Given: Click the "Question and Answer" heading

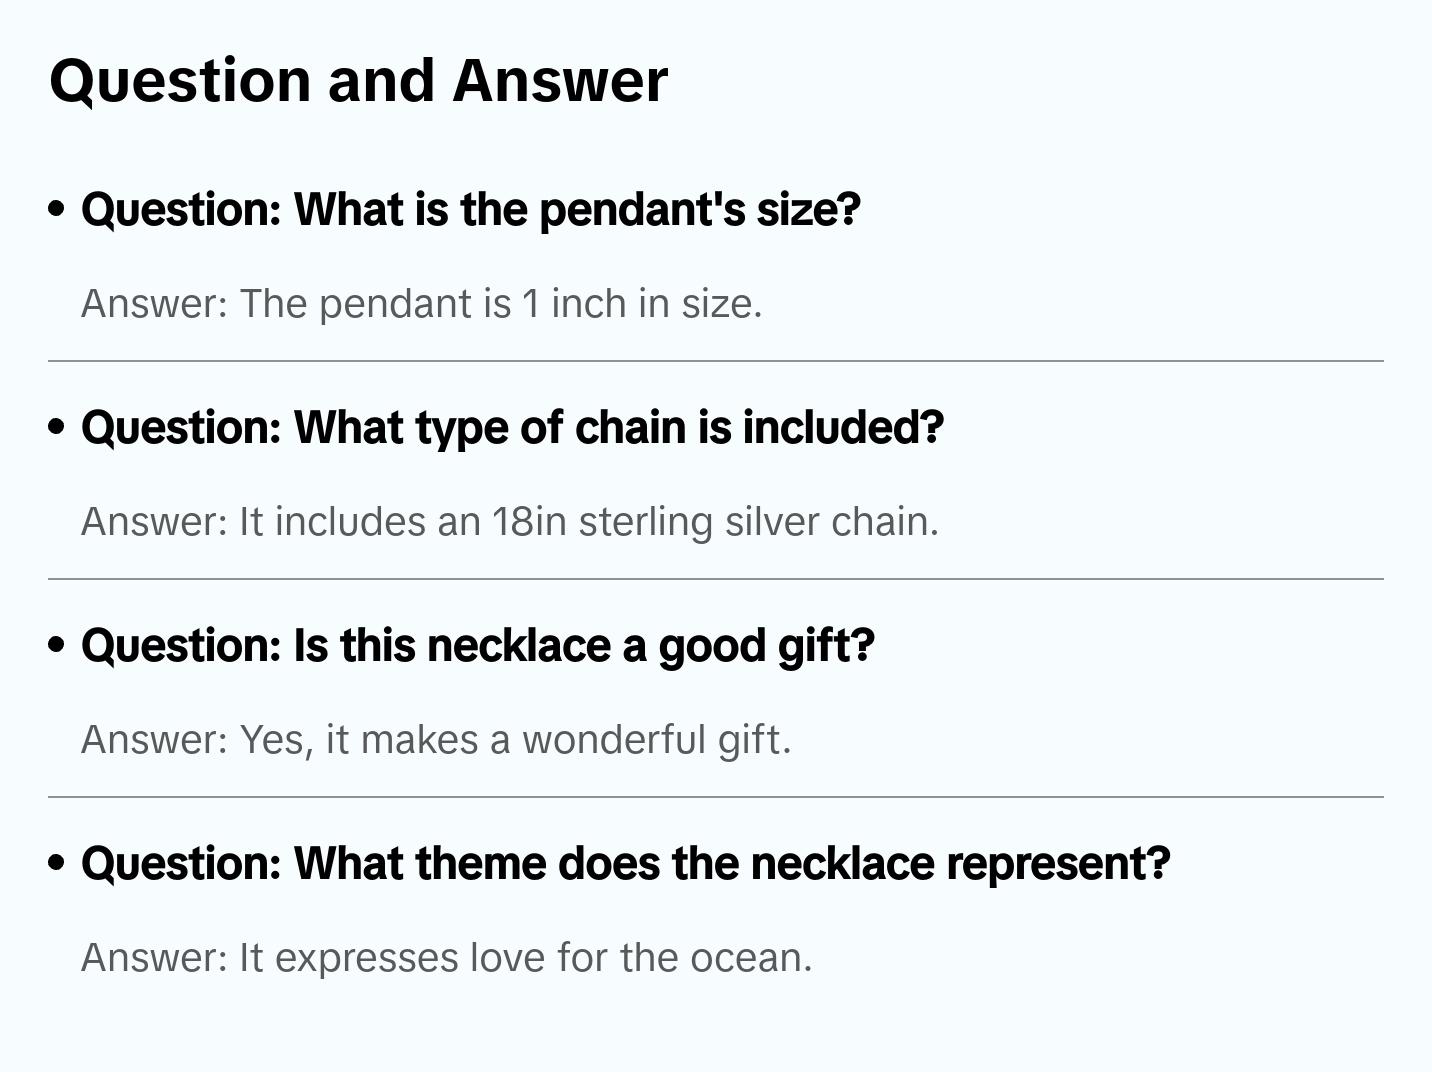Looking at the screenshot, I should coord(358,80).
